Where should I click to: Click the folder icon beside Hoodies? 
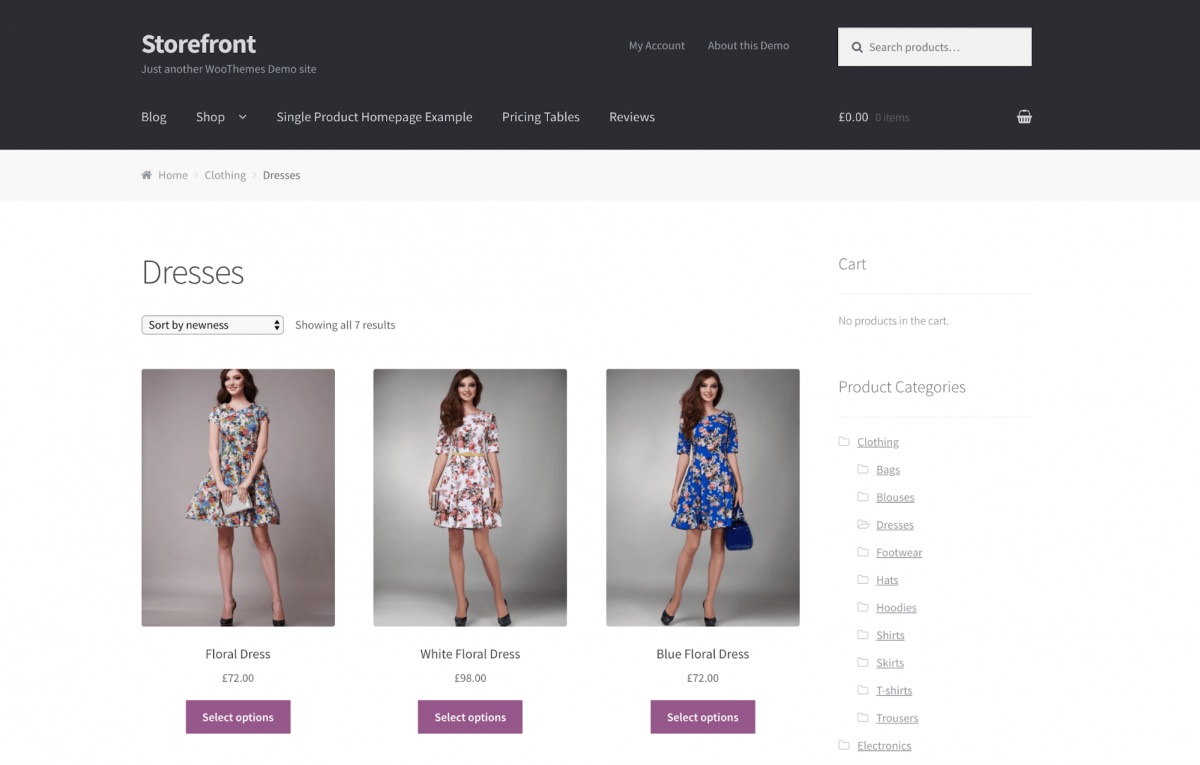click(863, 607)
